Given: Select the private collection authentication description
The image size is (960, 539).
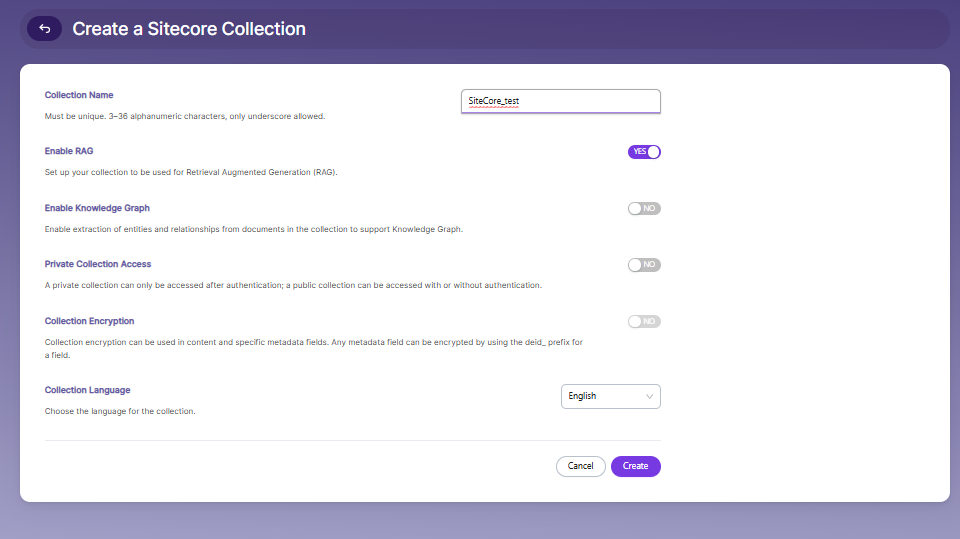Looking at the screenshot, I should (x=293, y=285).
